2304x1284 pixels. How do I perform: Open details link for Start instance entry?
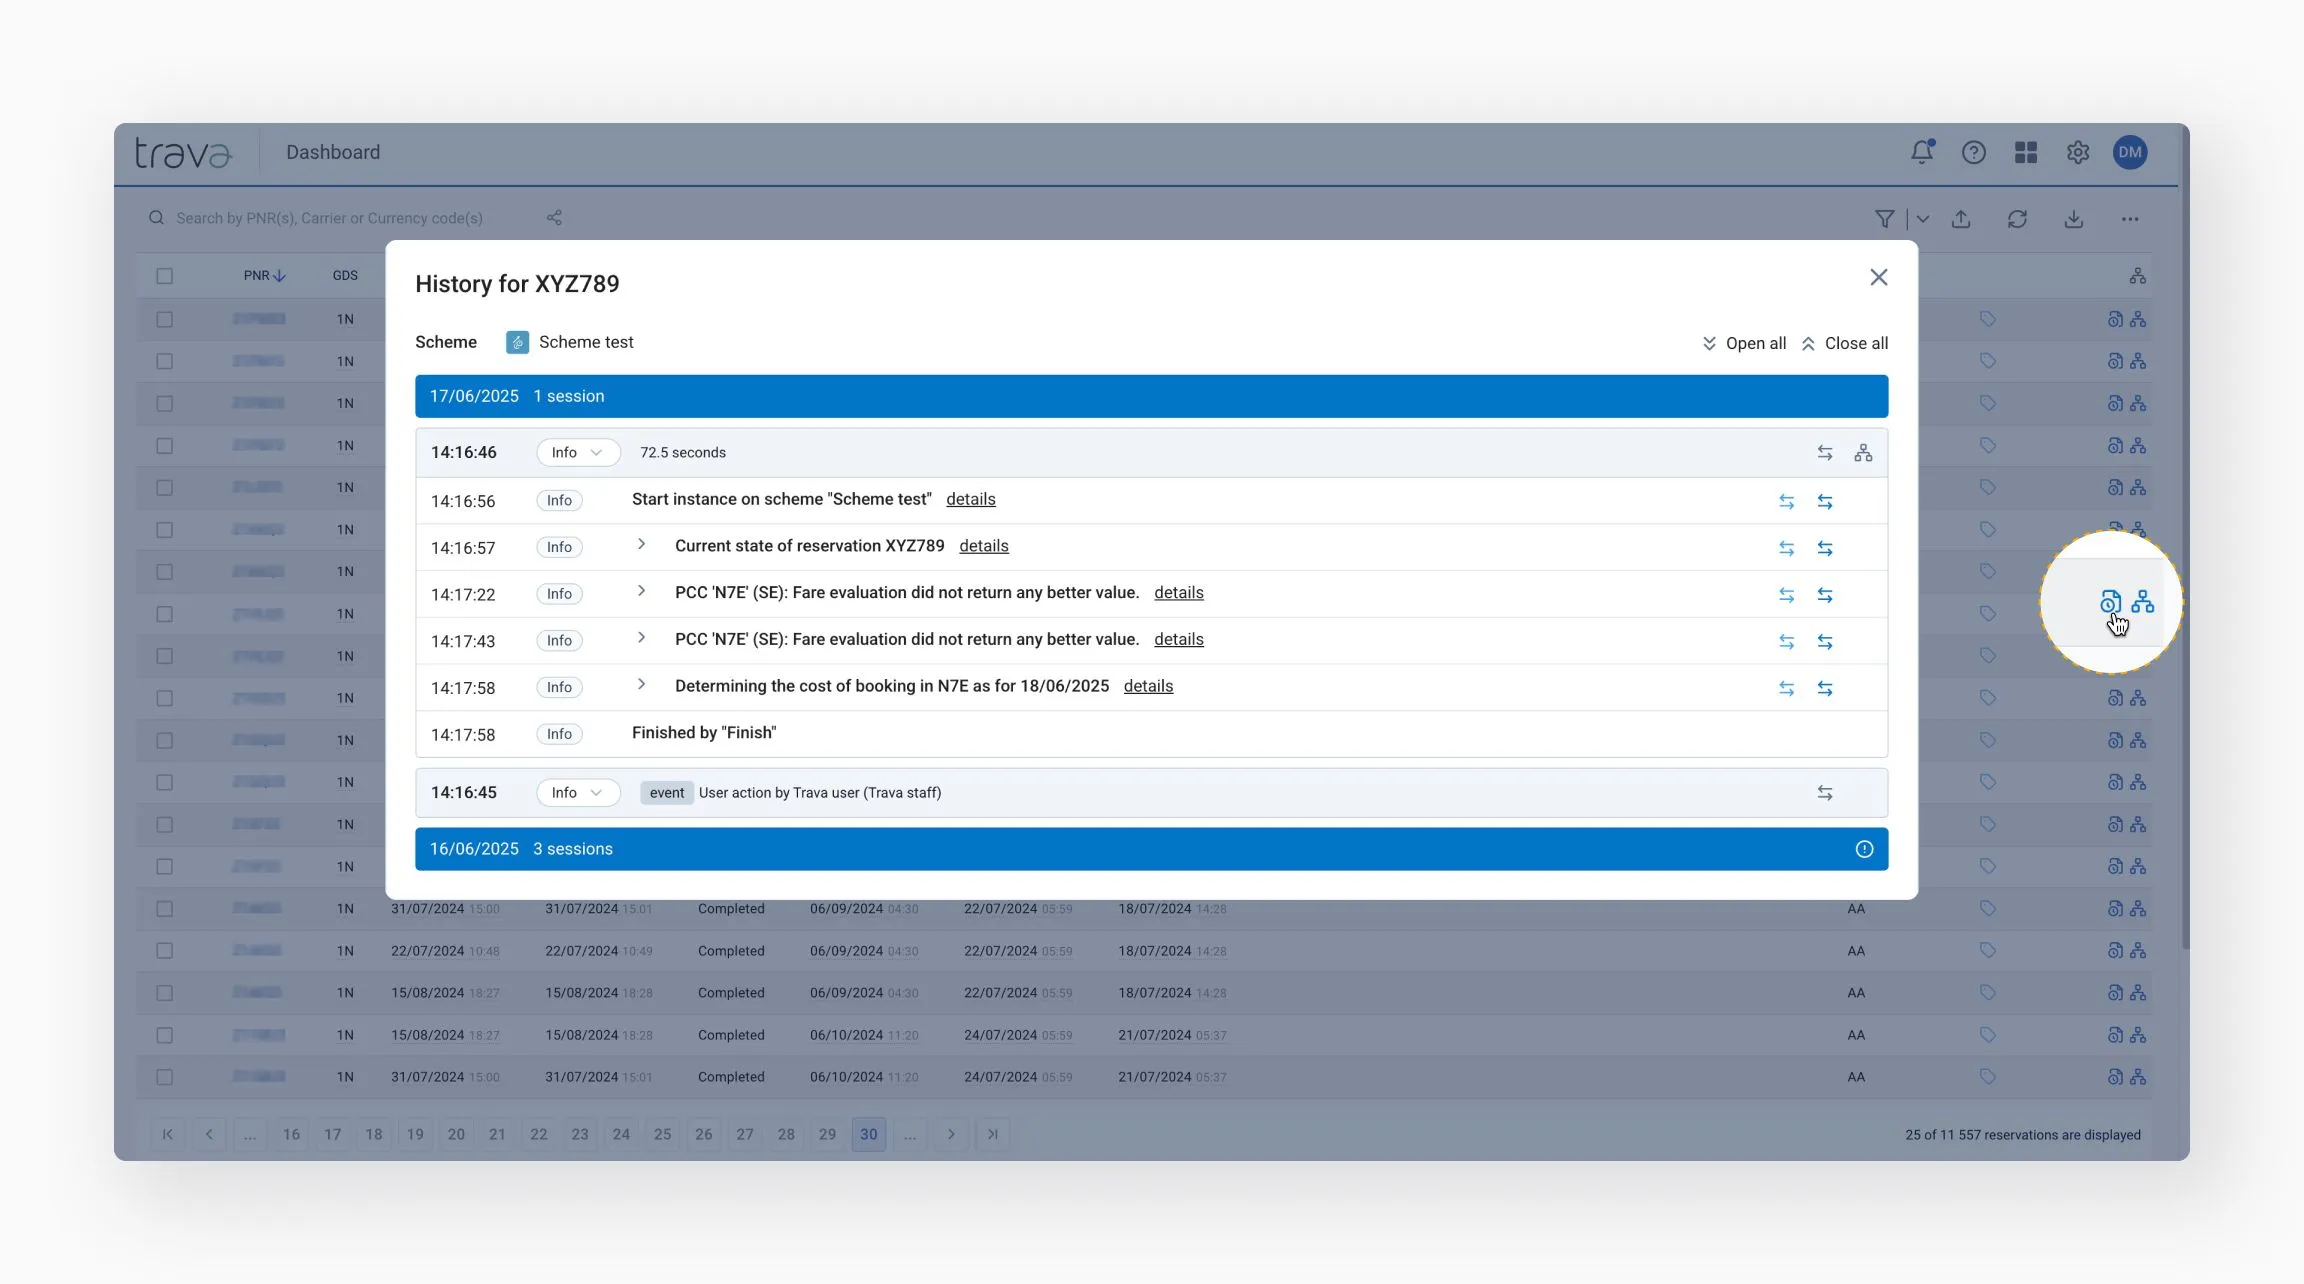[970, 499]
